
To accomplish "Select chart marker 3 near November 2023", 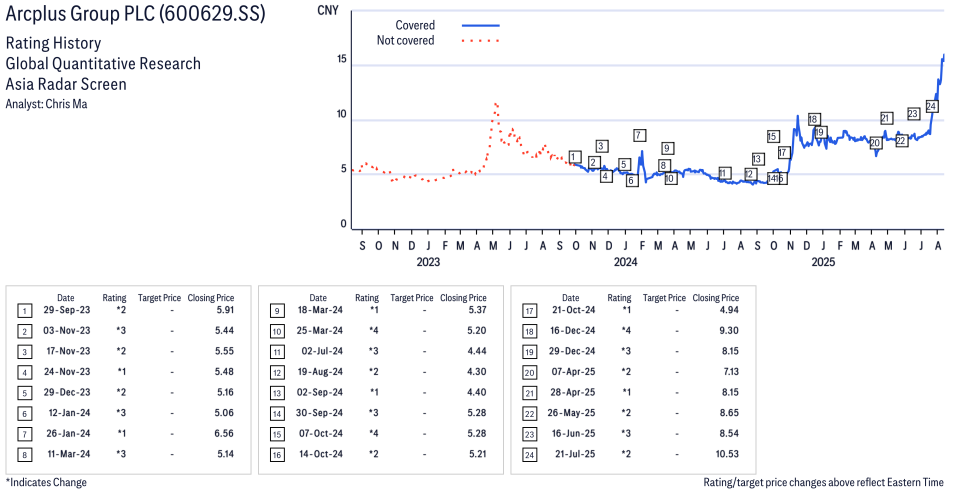I will (x=602, y=146).
